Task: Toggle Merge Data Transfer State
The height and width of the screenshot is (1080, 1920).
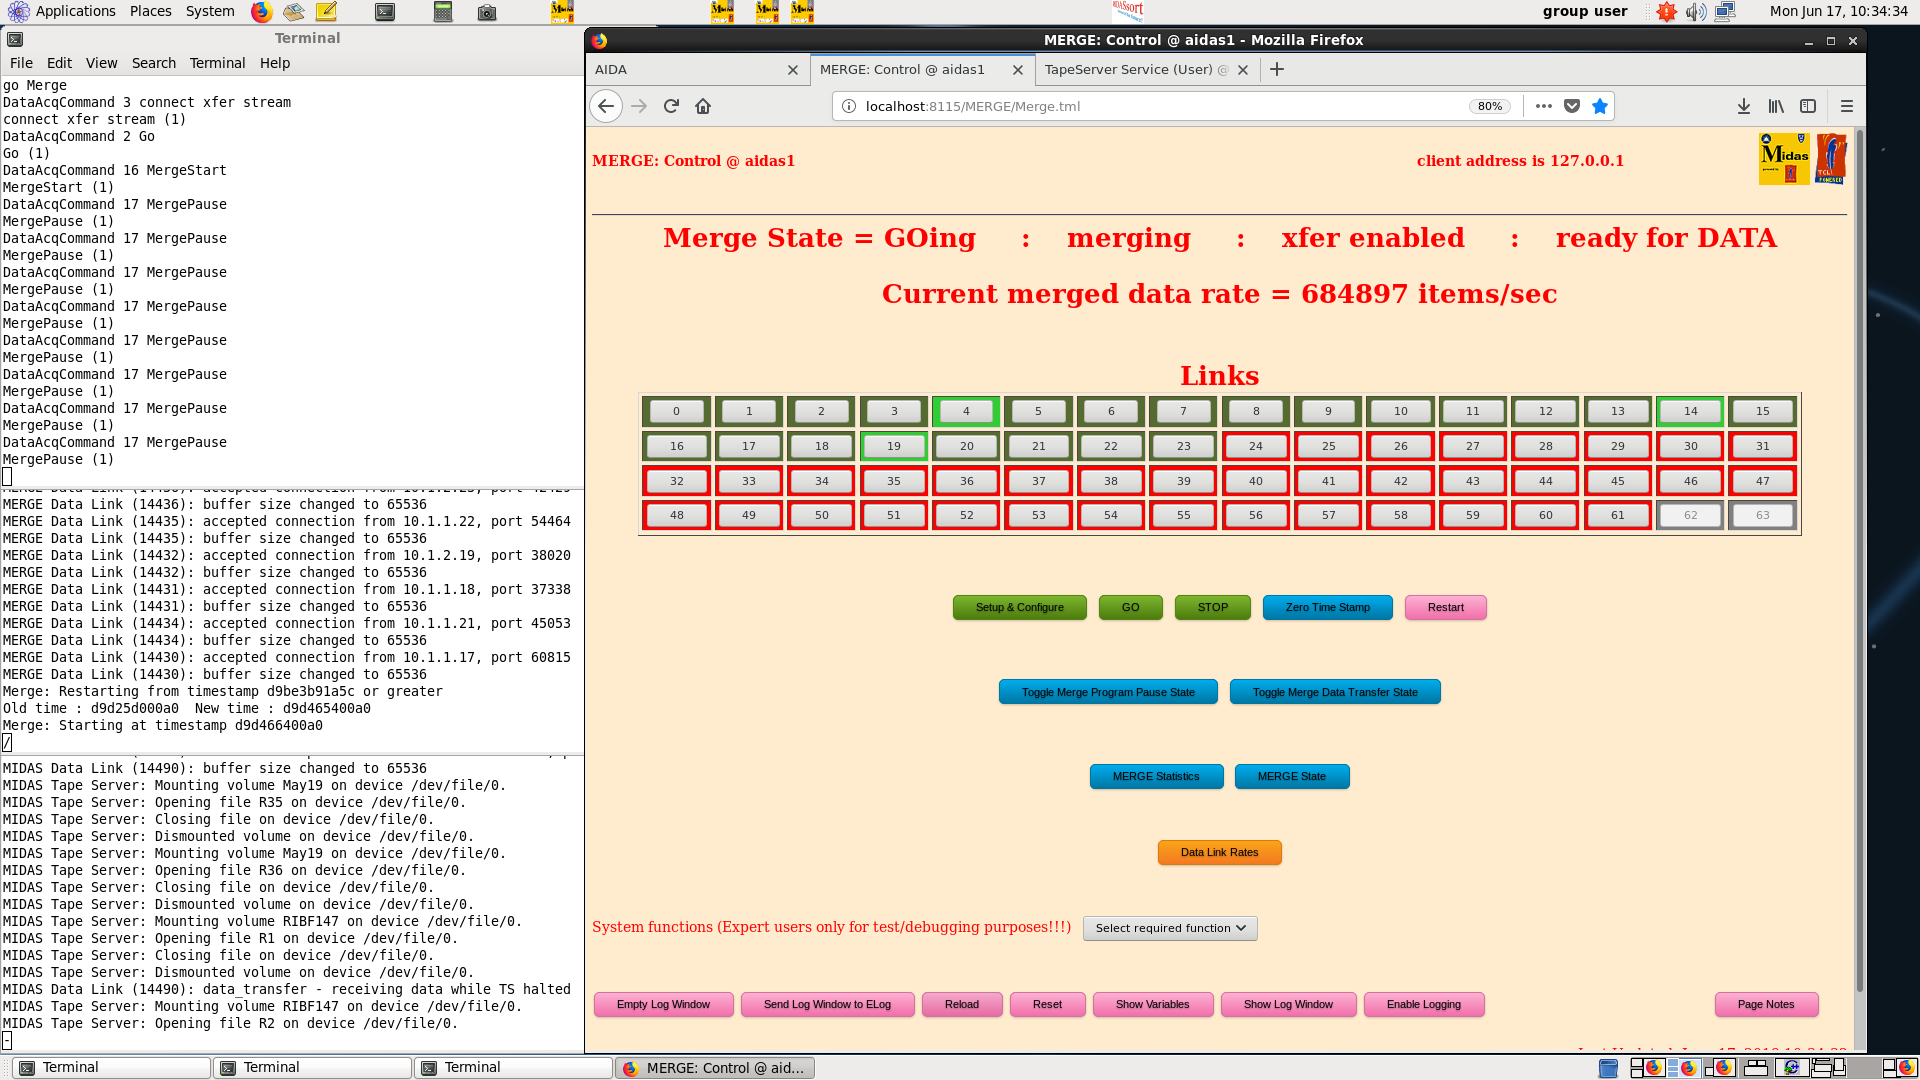Action: (x=1335, y=692)
